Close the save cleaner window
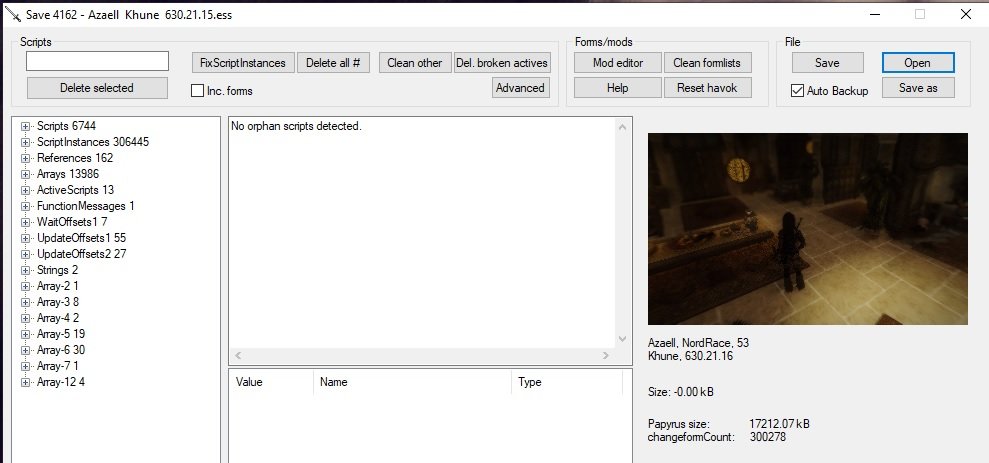This screenshot has width=989, height=463. tap(965, 14)
